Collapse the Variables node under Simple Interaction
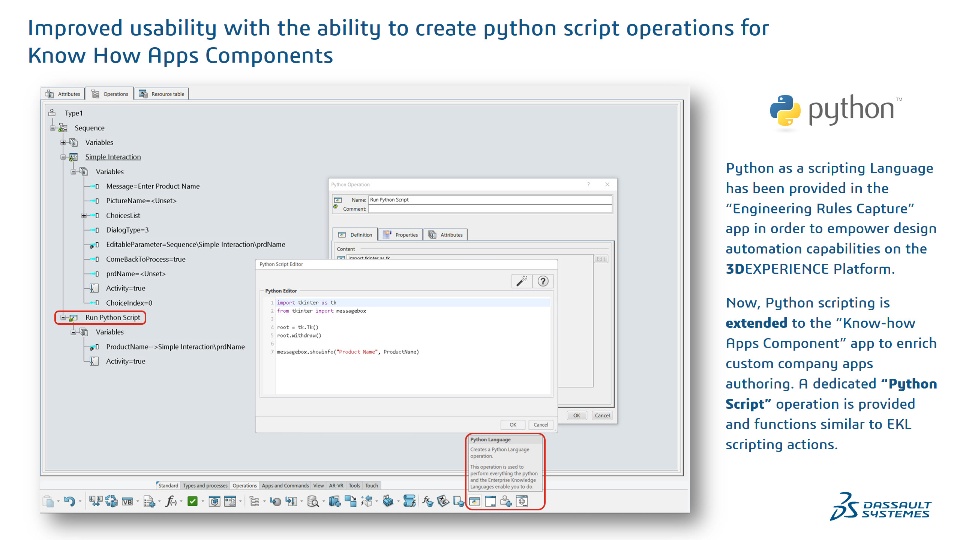This screenshot has width=960, height=540. [x=73, y=171]
